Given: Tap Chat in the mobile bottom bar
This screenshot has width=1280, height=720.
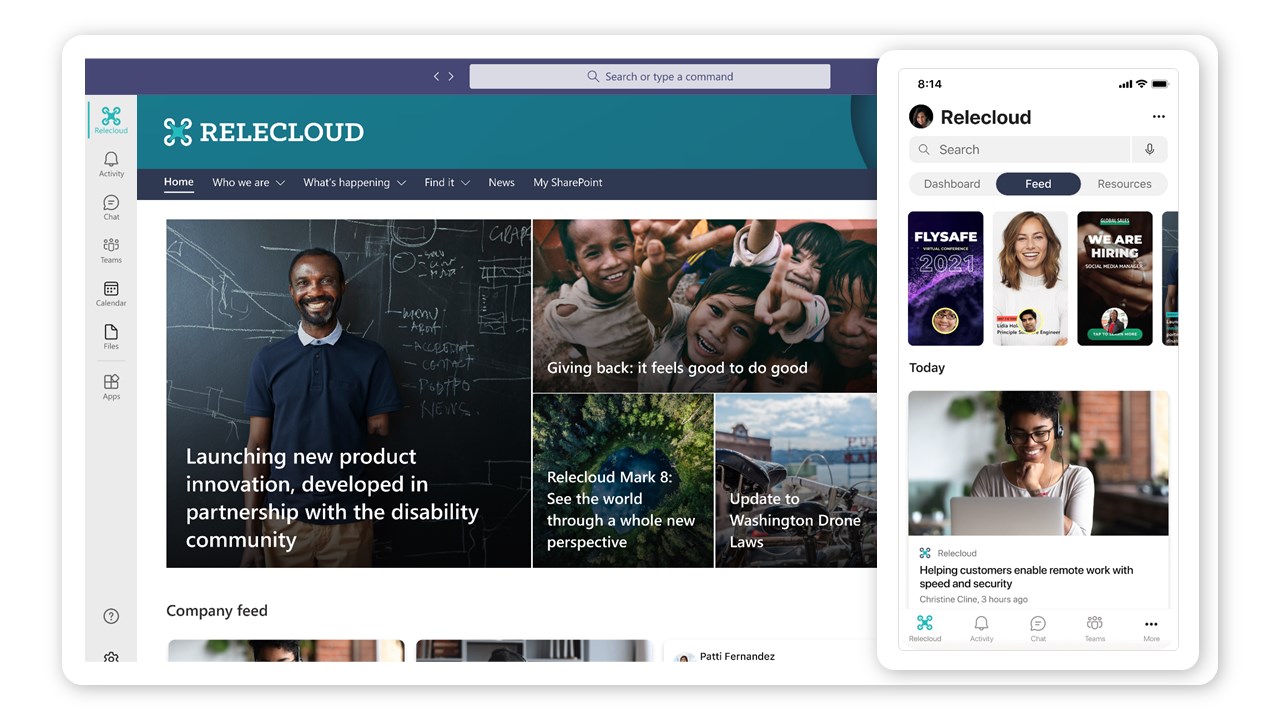Looking at the screenshot, I should coord(1038,628).
